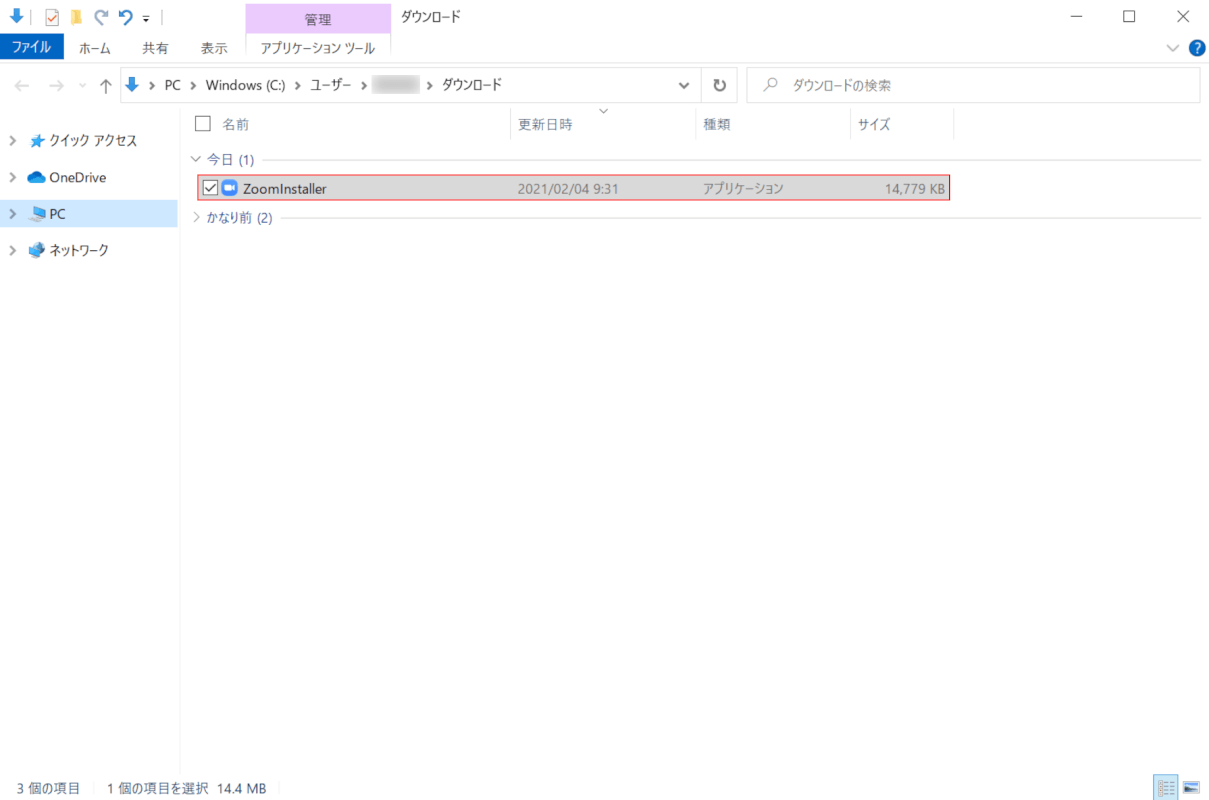The height and width of the screenshot is (800, 1209).
Task: Uncheck the ZoomInstaller file checkbox
Action: pos(210,188)
